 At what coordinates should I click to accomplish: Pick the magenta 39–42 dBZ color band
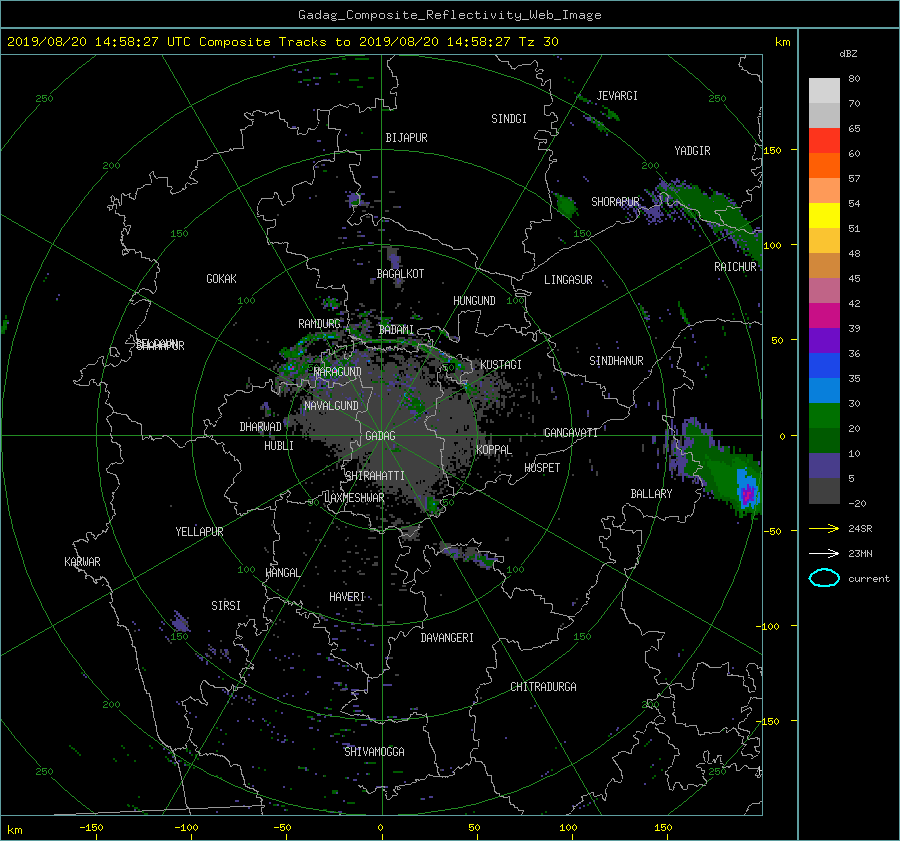[x=824, y=316]
